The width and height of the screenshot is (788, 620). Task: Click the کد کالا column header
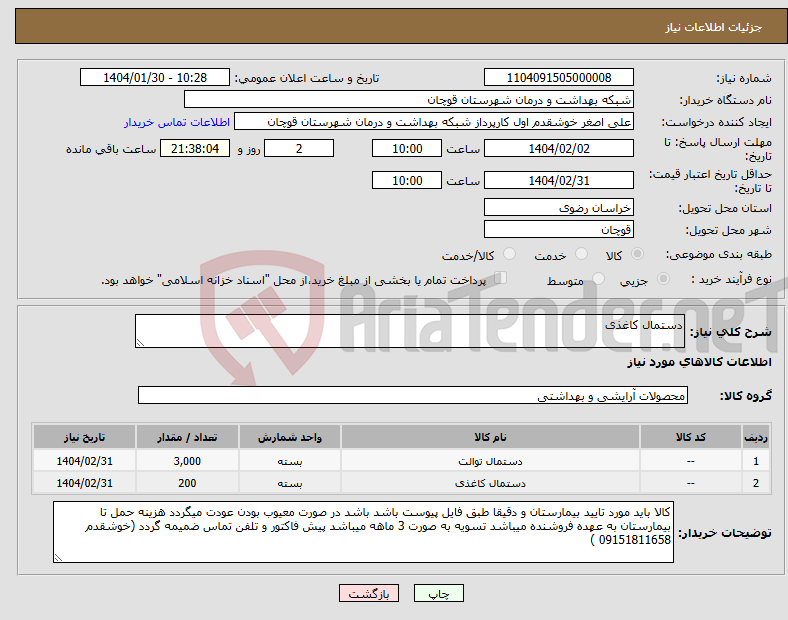tap(691, 437)
